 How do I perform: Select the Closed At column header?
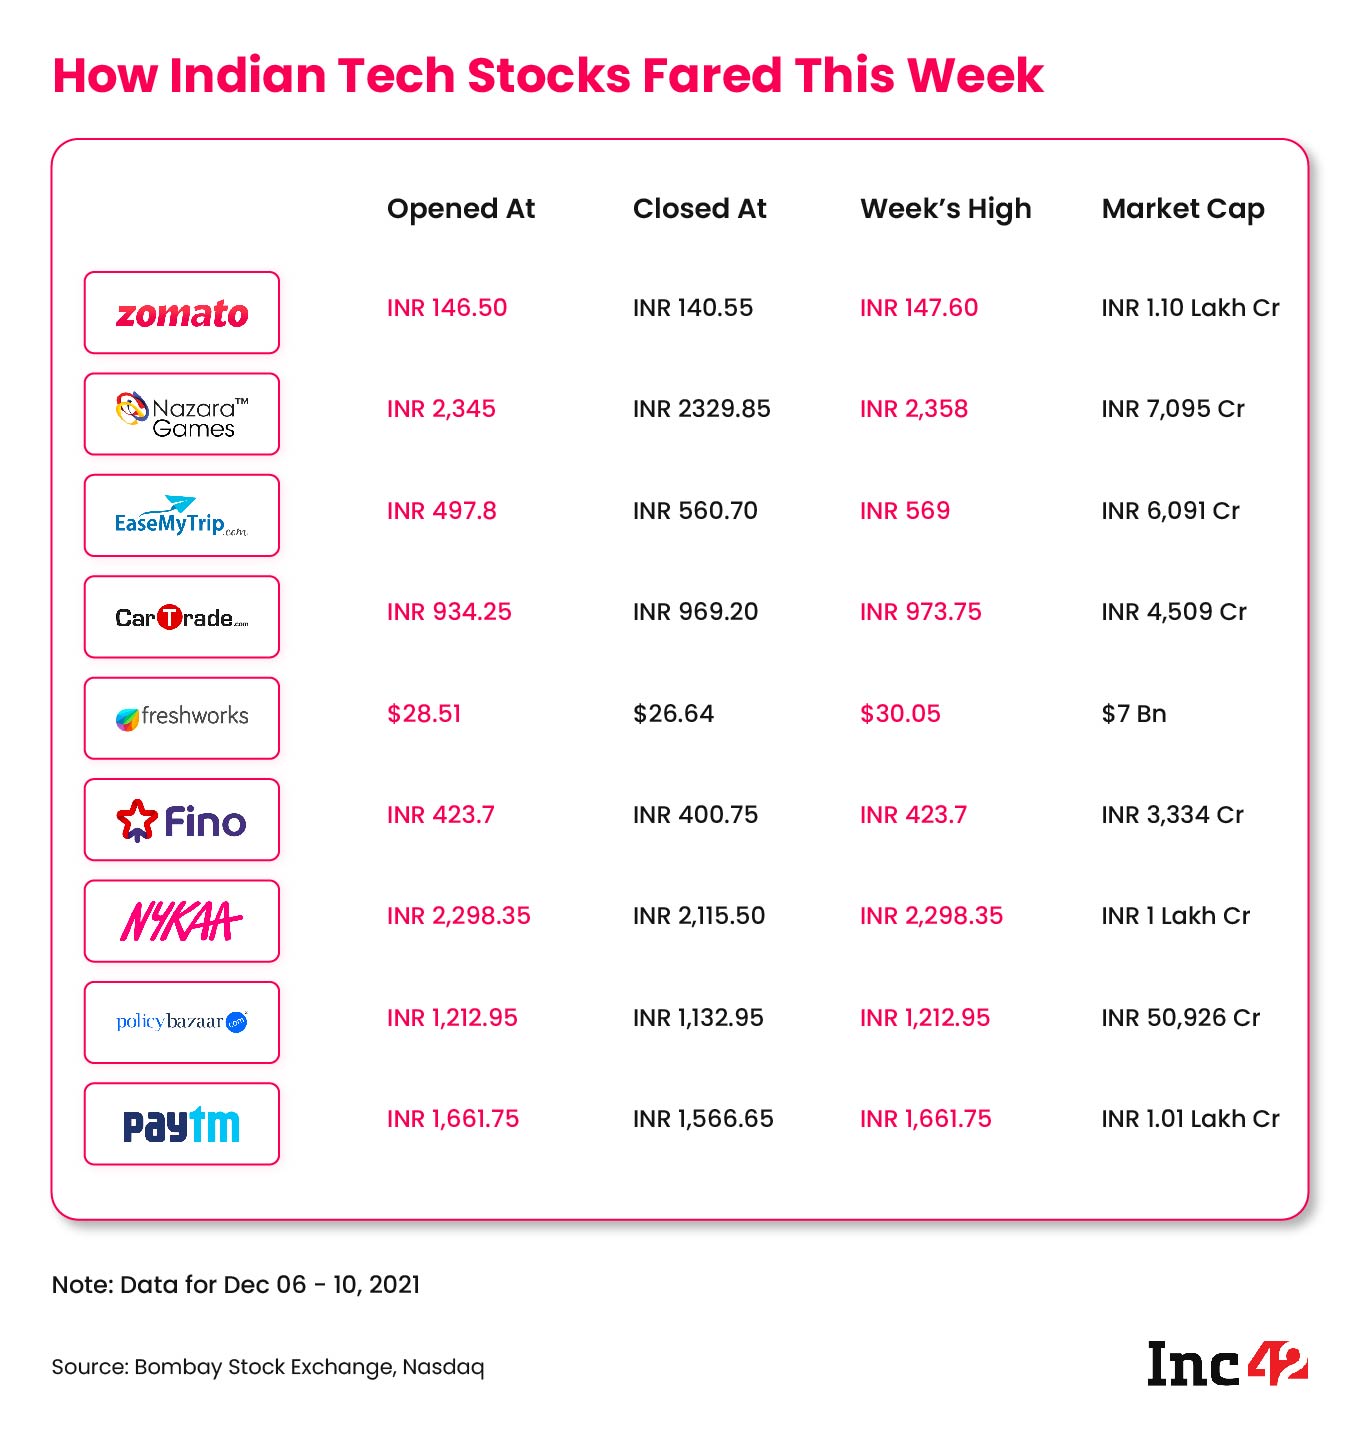pyautogui.click(x=699, y=209)
